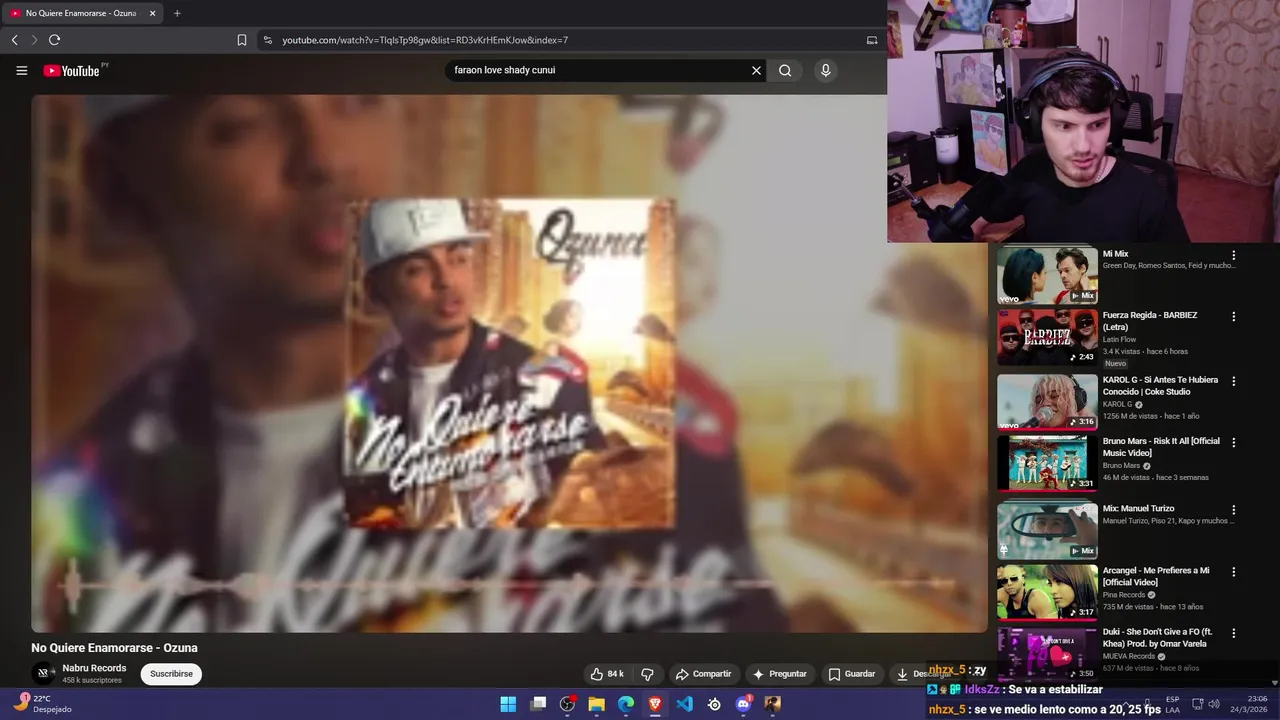Open more options for Arcangel video

[1233, 572]
